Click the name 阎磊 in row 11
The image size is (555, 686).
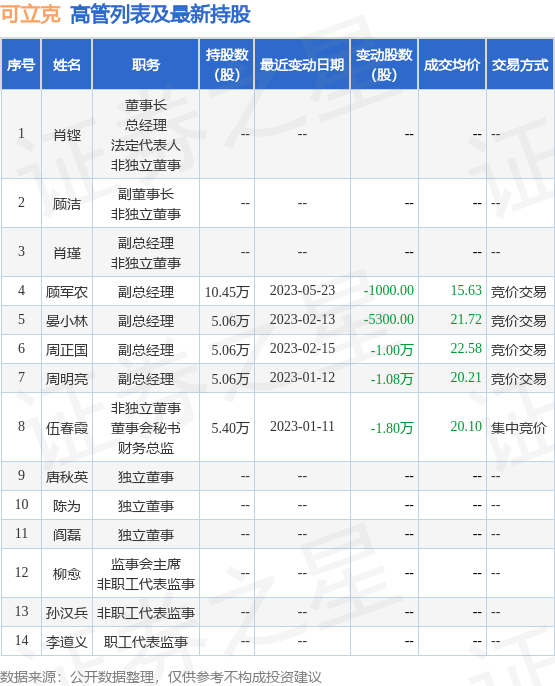pos(67,535)
